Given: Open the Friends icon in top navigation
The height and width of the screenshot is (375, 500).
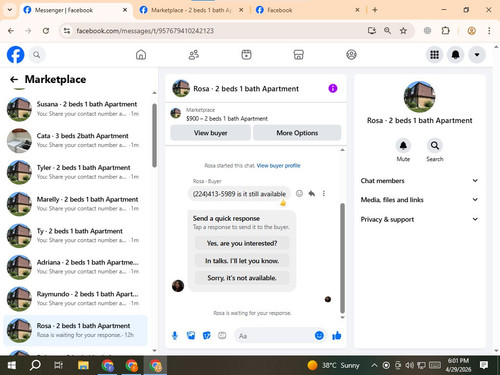Looking at the screenshot, I should (194, 55).
